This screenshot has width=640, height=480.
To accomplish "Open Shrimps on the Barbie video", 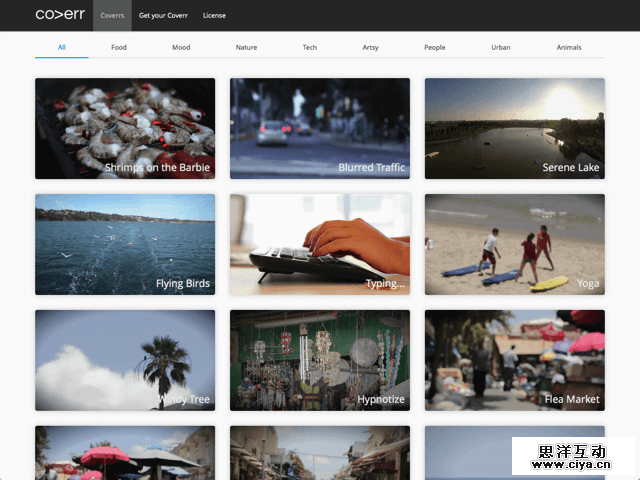I will (x=125, y=129).
